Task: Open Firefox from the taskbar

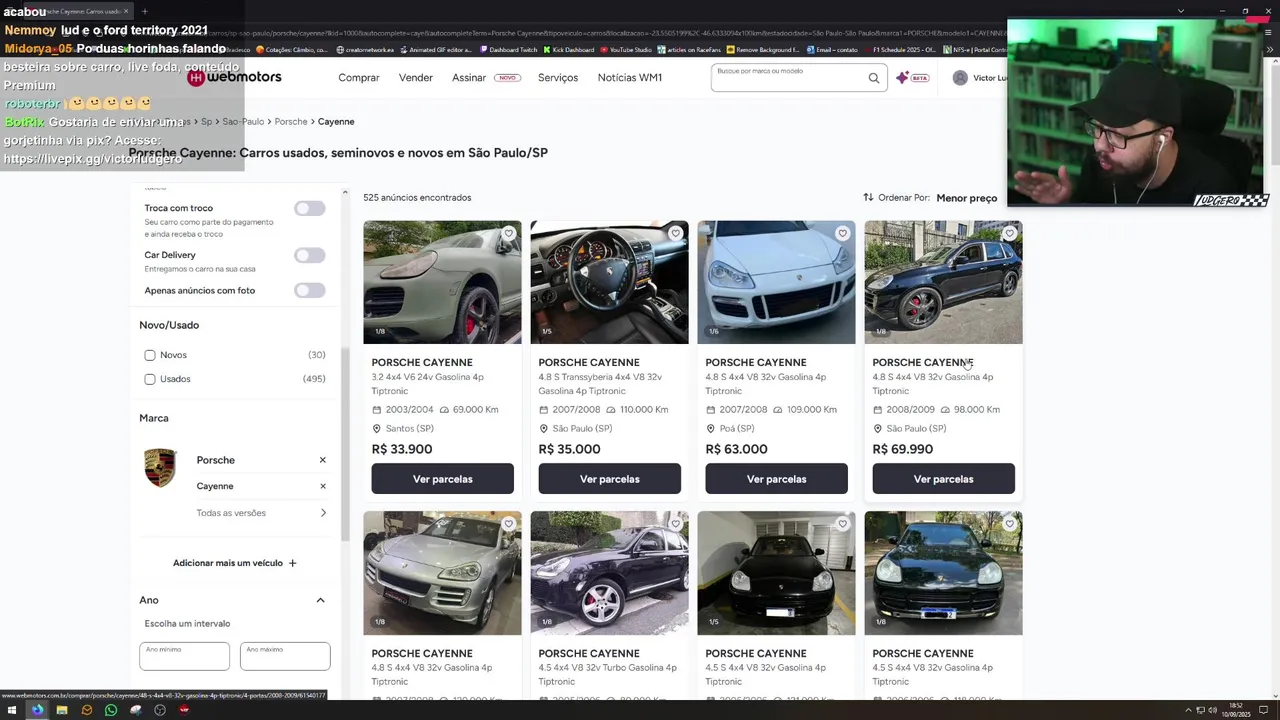Action: point(37,710)
